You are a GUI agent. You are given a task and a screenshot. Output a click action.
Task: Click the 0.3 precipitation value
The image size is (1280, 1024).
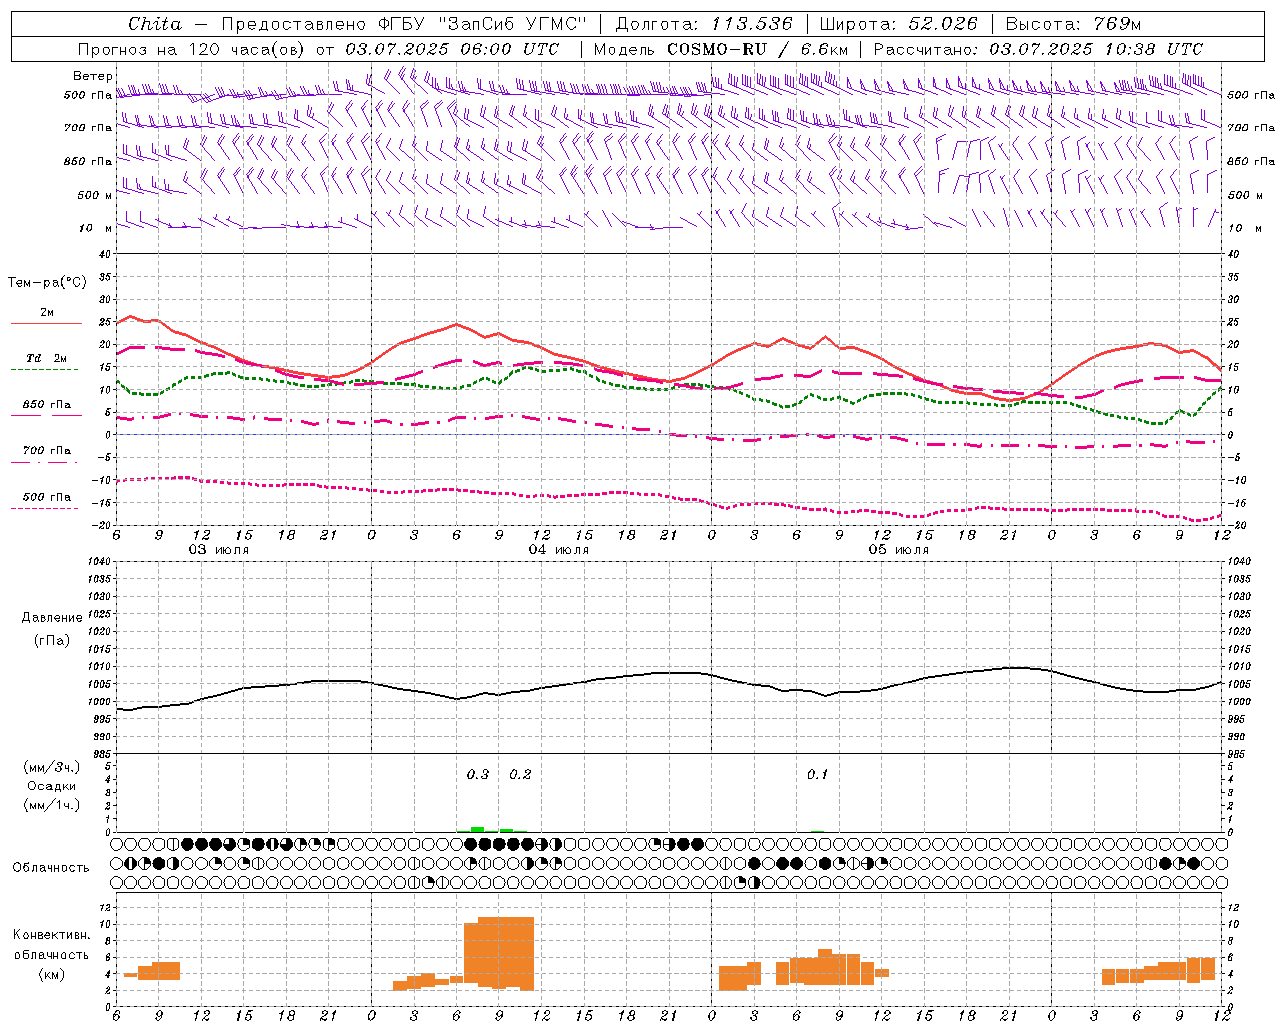[x=478, y=774]
